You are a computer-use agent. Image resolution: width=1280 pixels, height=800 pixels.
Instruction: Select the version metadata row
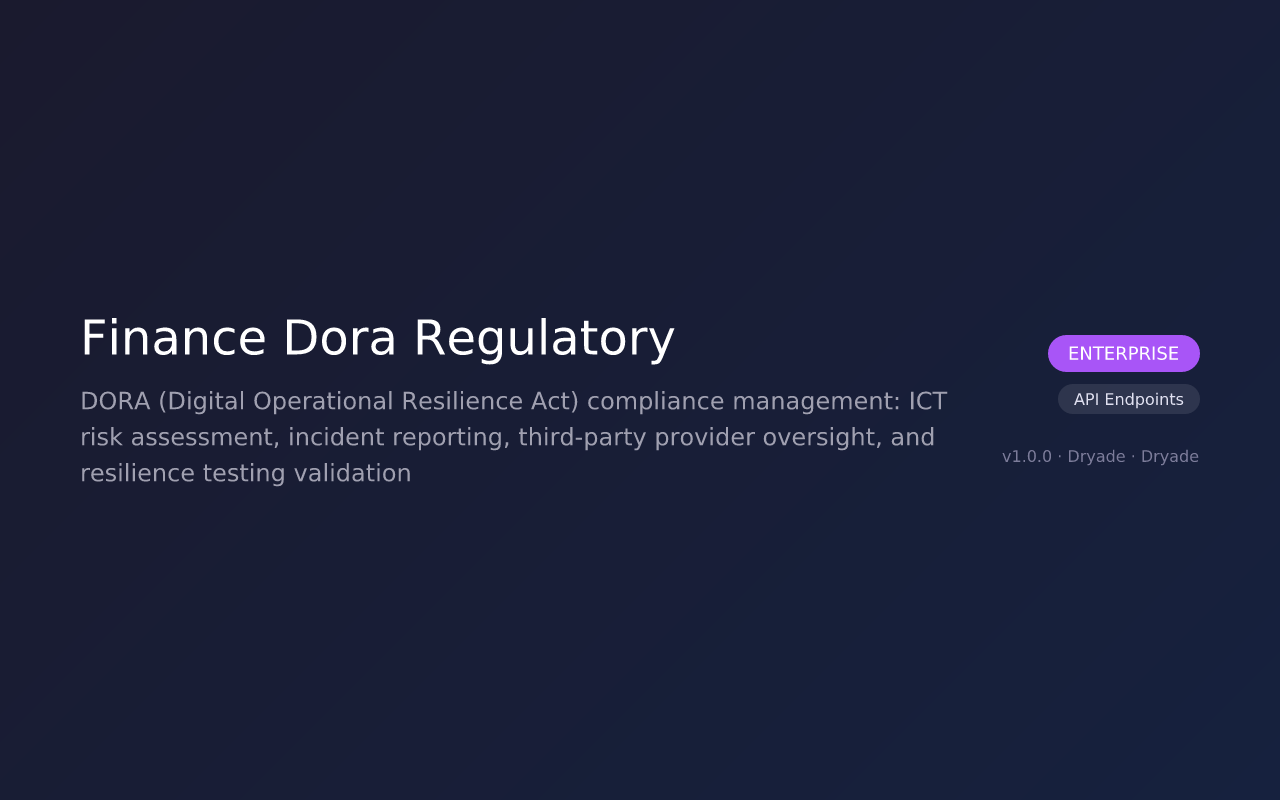click(x=1100, y=456)
